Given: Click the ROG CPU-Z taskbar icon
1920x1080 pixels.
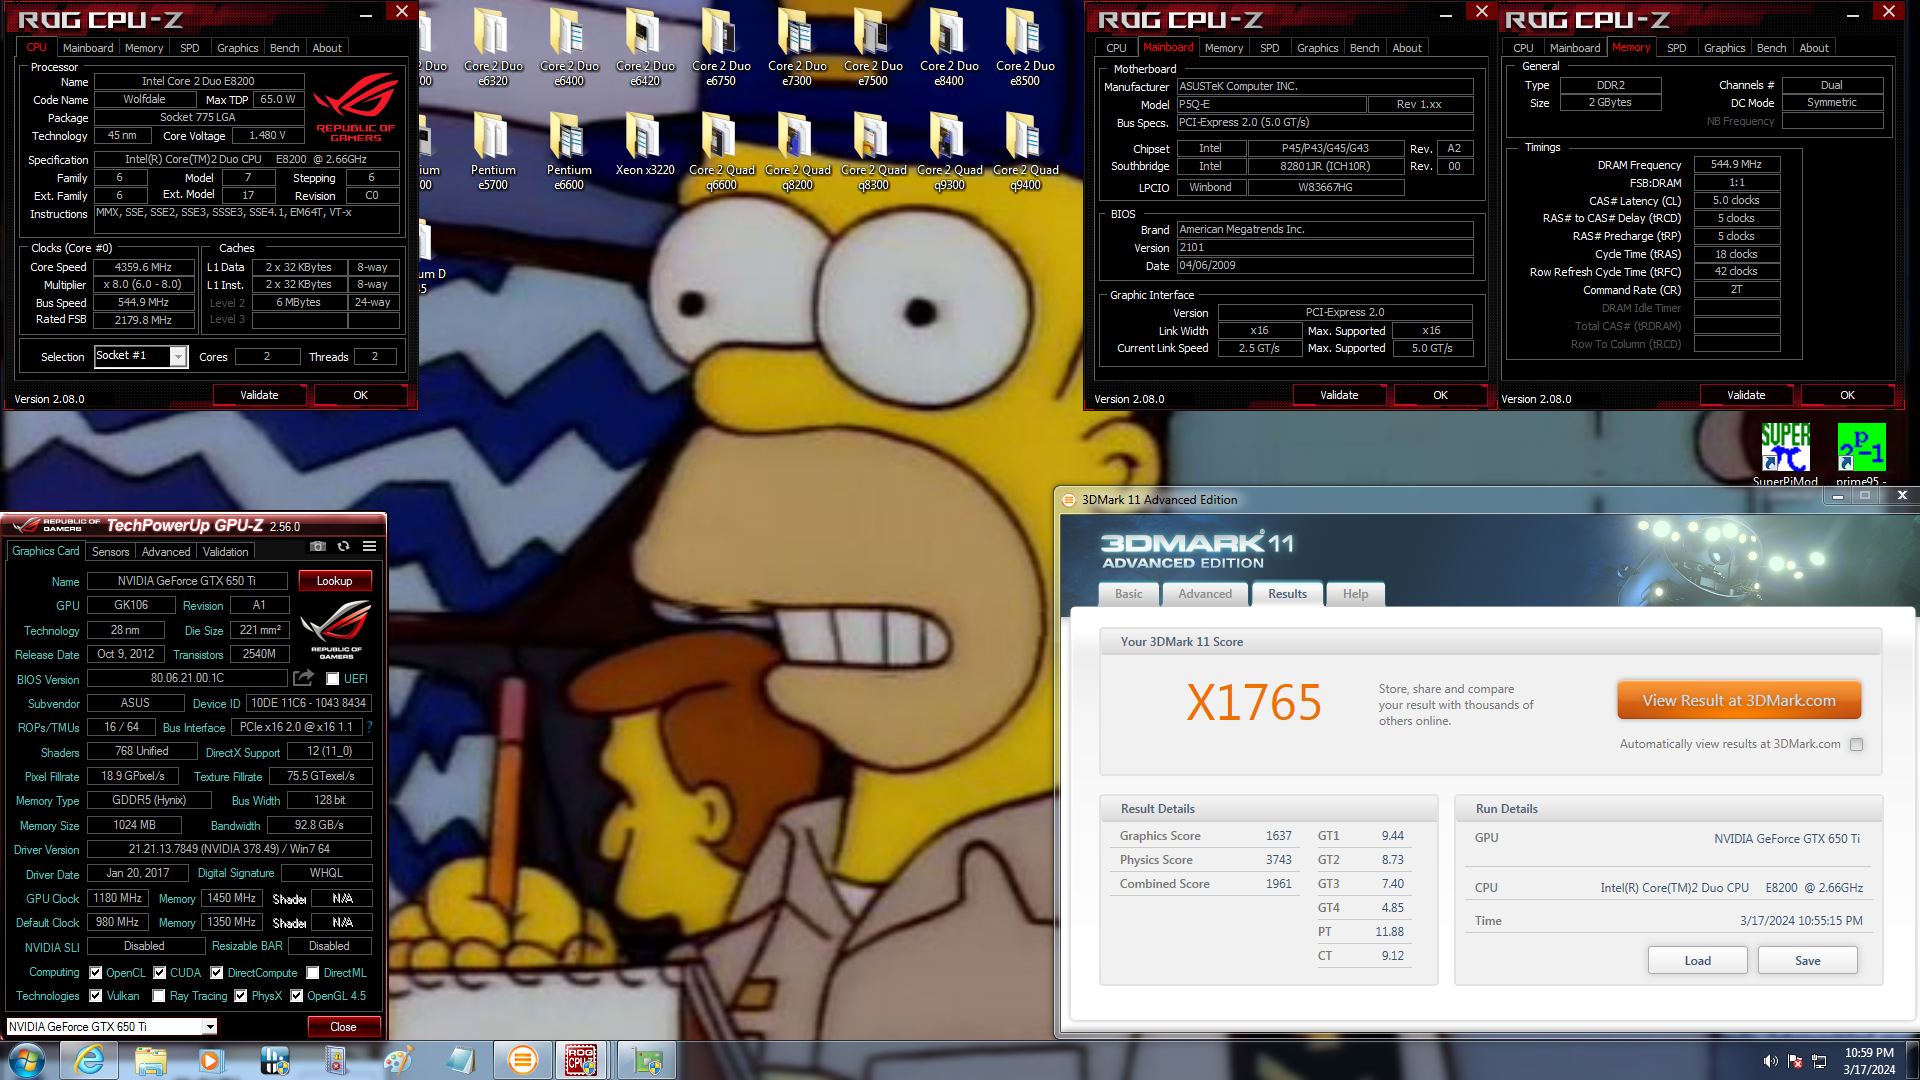Looking at the screenshot, I should 582,1060.
